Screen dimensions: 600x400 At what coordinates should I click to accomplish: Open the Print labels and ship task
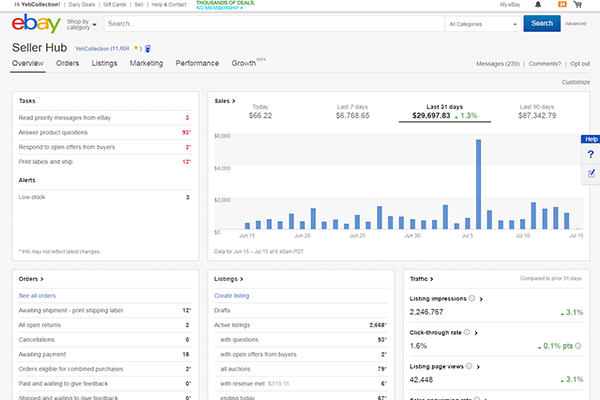tap(105, 162)
